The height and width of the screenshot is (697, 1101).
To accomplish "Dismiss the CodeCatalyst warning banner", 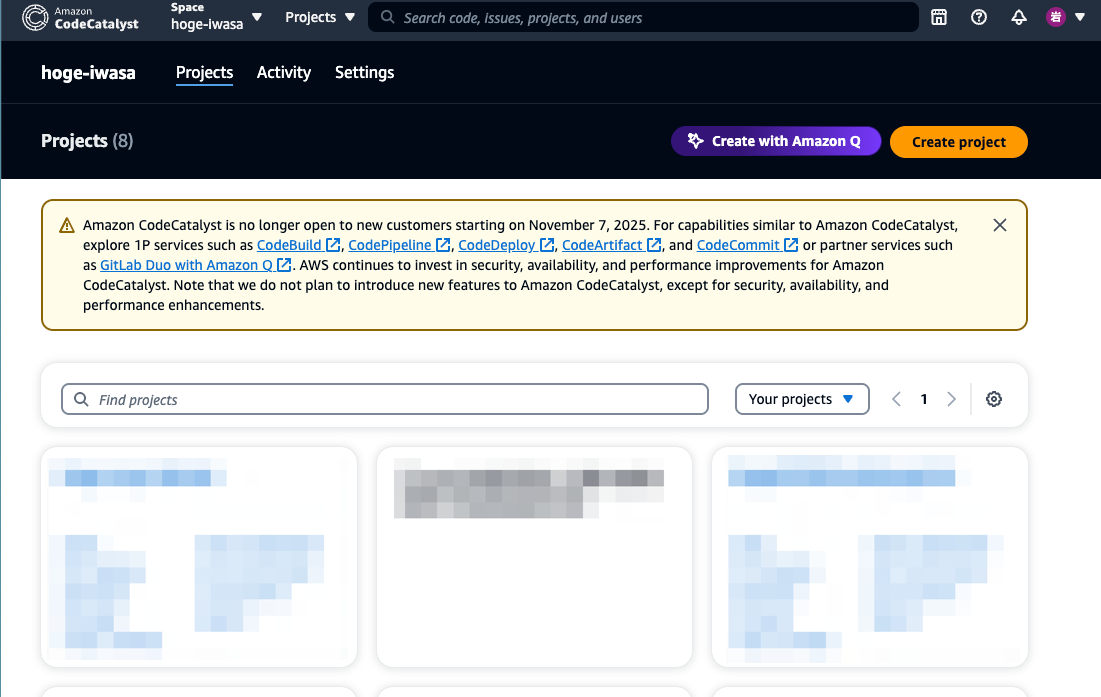I will click(x=999, y=225).
